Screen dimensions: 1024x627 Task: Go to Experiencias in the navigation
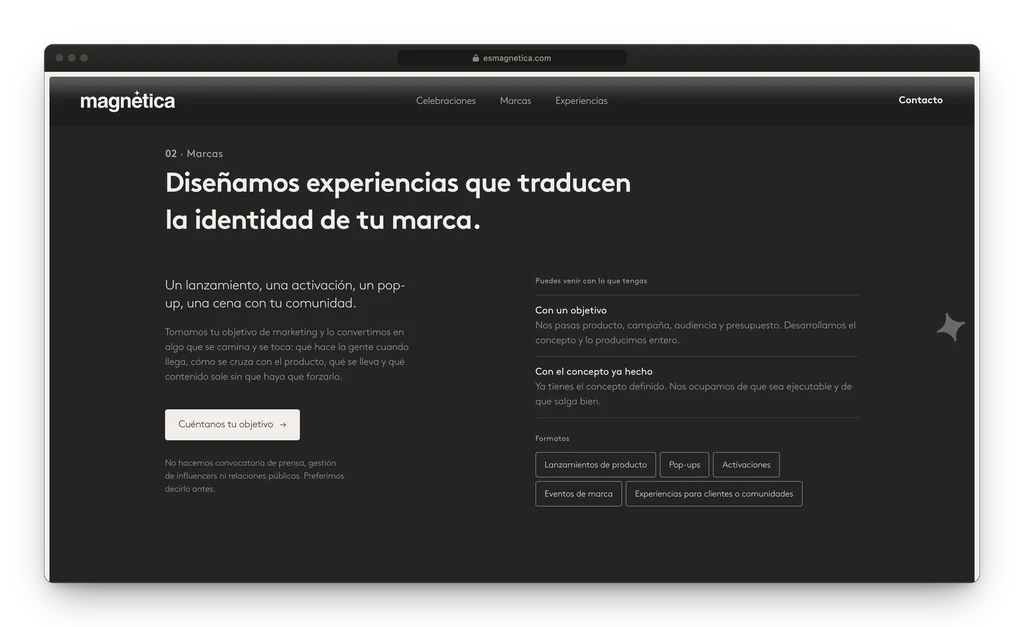(581, 101)
